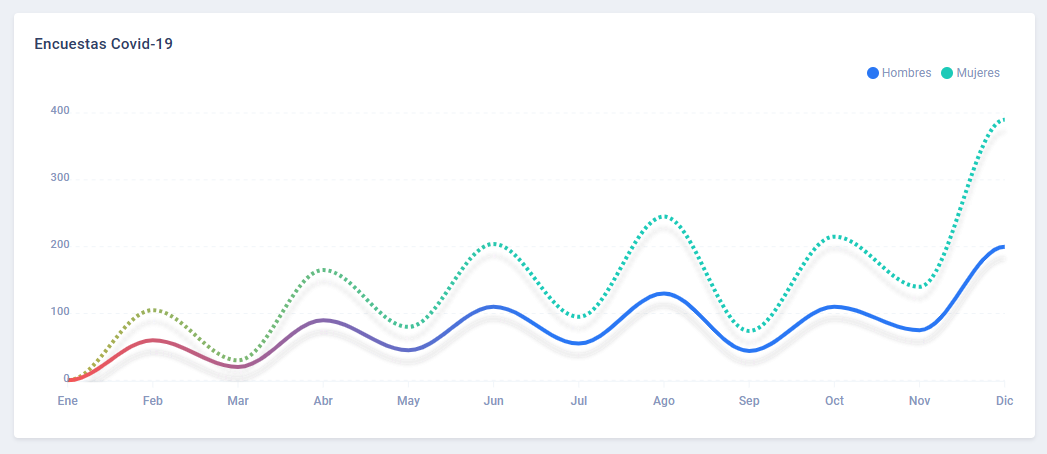The height and width of the screenshot is (454, 1047).
Task: Click Mujeres dotted line peak at Dic
Action: pyautogui.click(x=1003, y=119)
